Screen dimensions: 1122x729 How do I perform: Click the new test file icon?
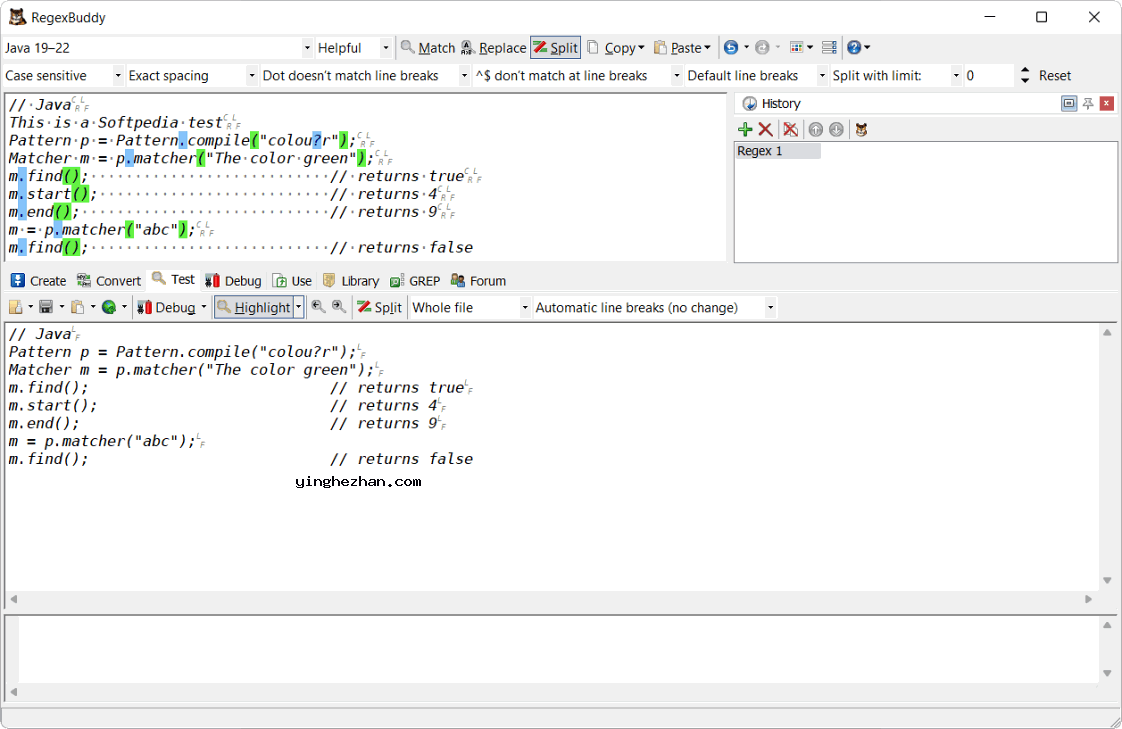pos(15,308)
